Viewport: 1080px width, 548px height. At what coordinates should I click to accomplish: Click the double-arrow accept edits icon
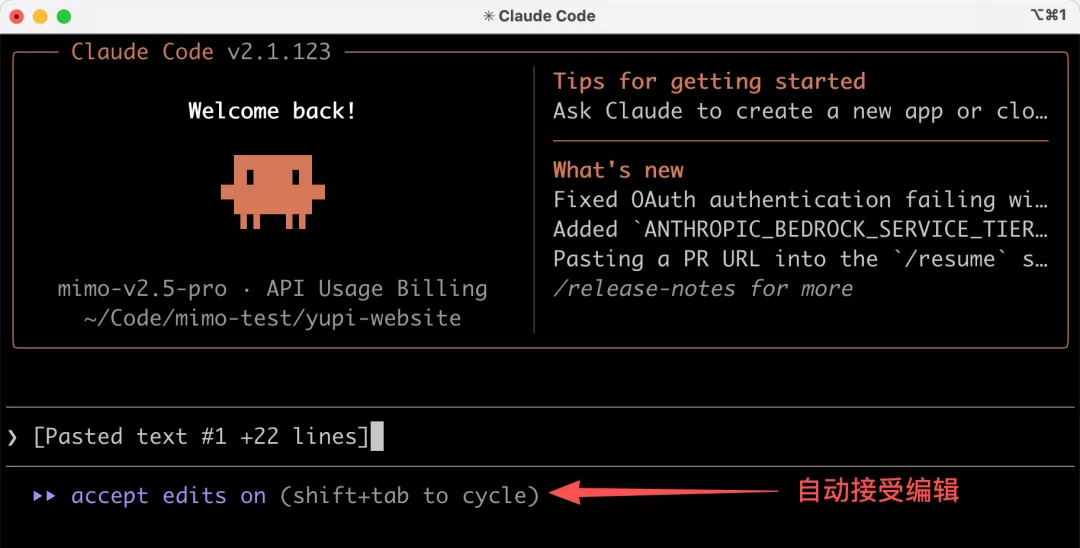44,496
